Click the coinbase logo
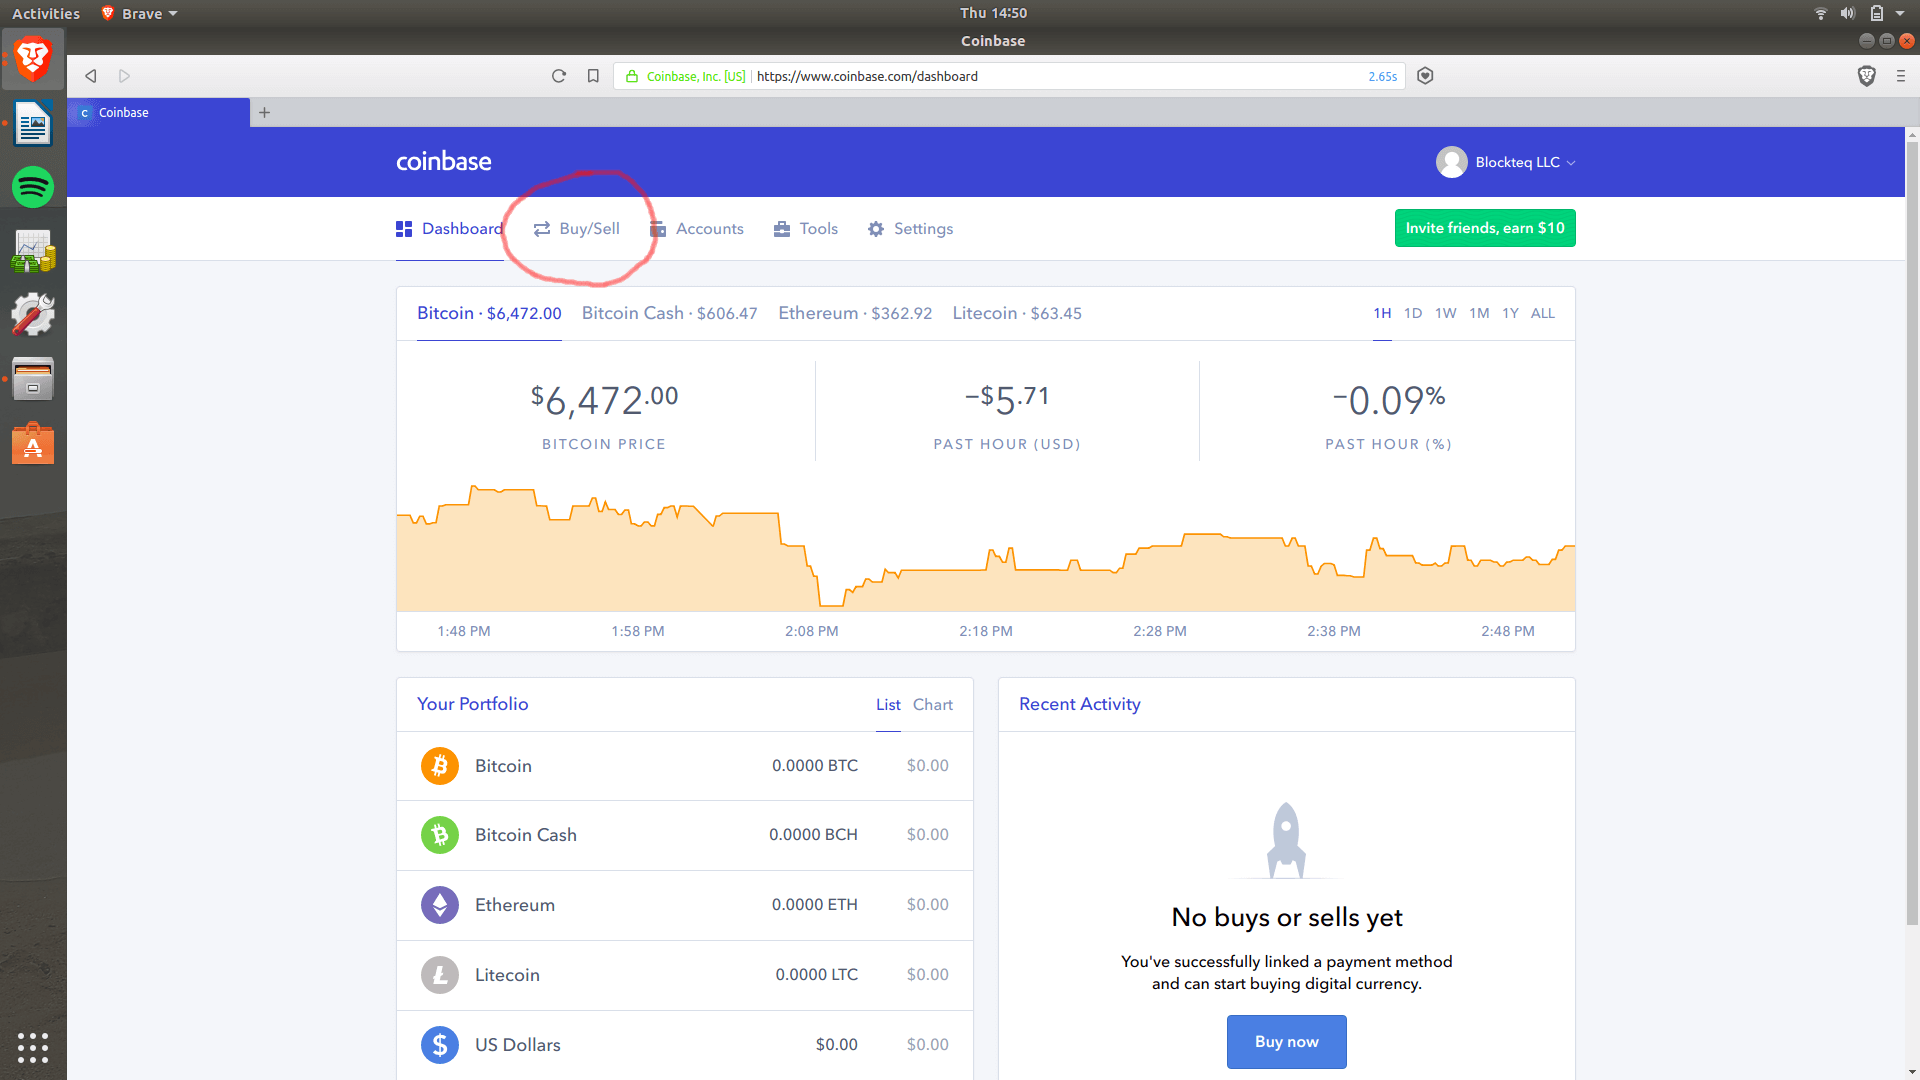The width and height of the screenshot is (1920, 1080). point(443,161)
